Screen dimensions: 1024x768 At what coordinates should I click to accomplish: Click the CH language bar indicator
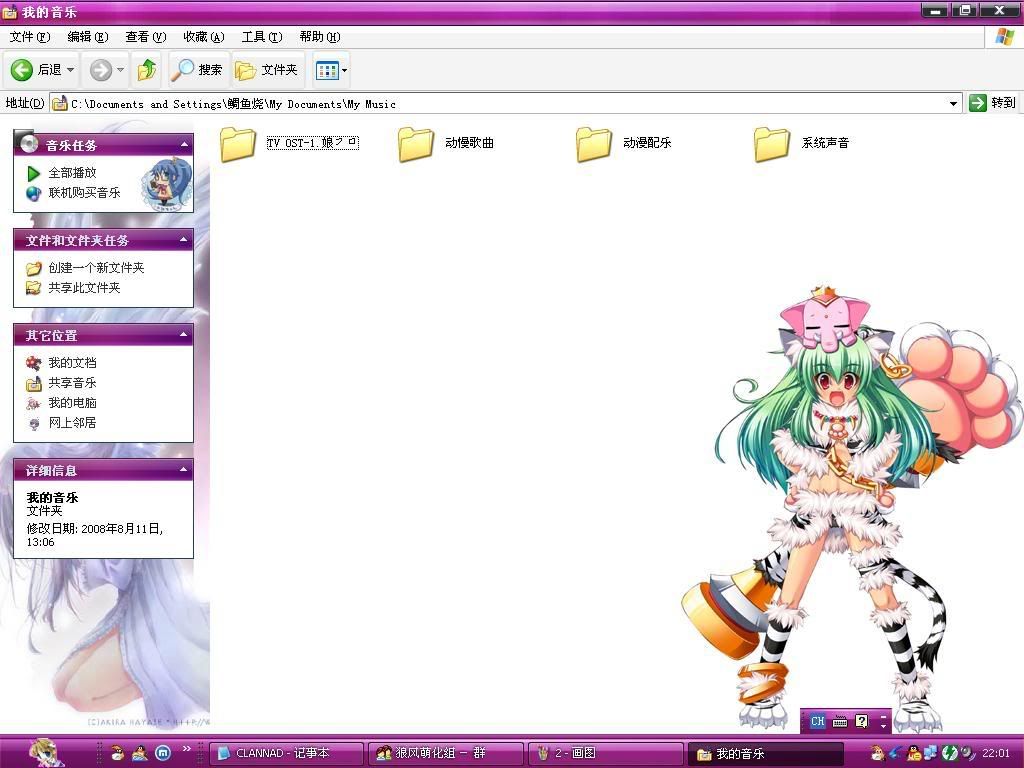click(x=817, y=721)
